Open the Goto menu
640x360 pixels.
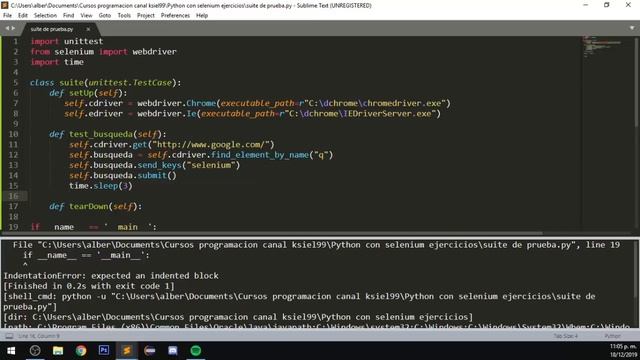(x=104, y=16)
